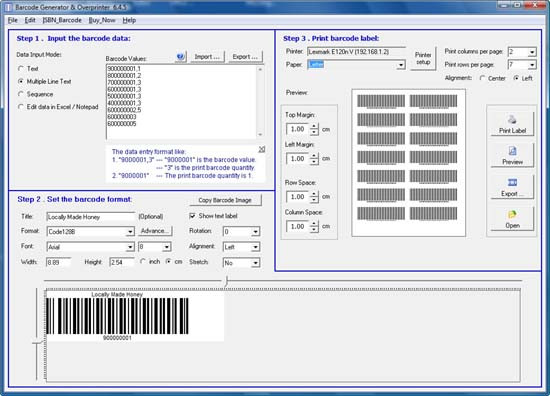Click the vertical ruler slider handle

[x=37, y=343]
